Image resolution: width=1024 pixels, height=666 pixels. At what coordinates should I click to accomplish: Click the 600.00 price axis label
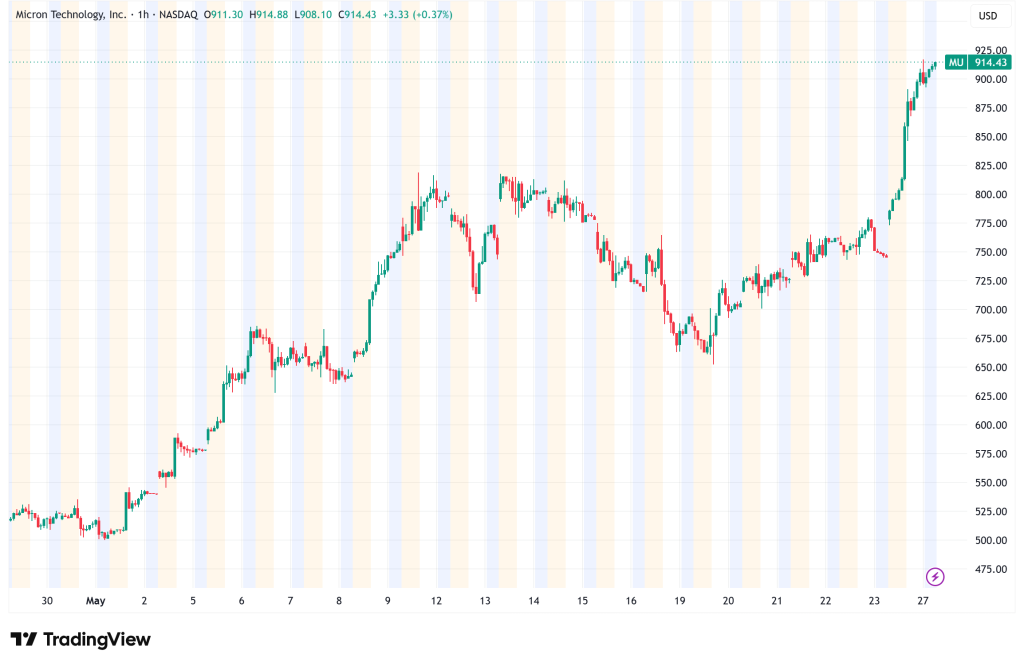(x=991, y=424)
